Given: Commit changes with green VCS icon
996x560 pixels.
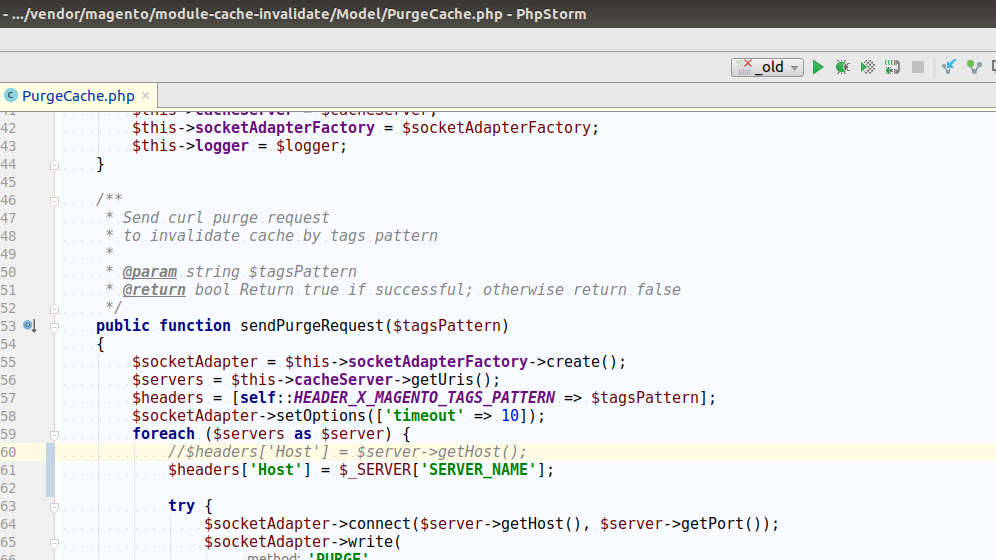Looking at the screenshot, I should click(x=974, y=67).
